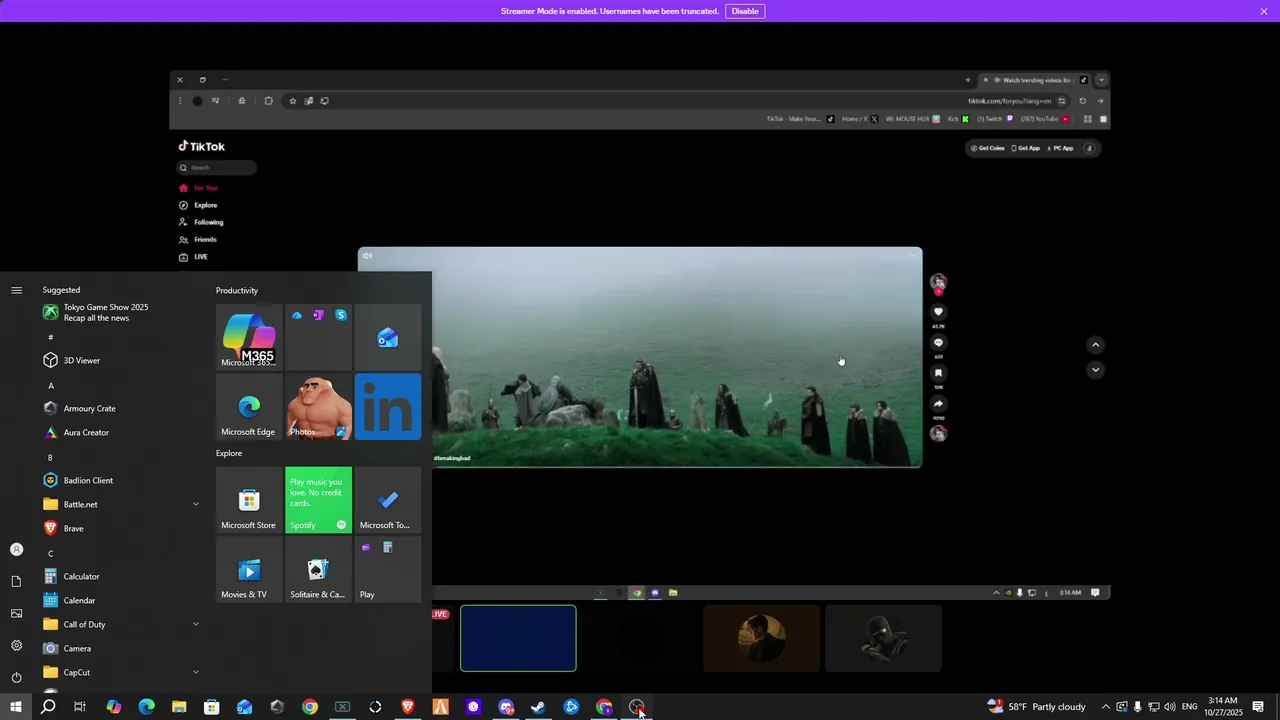Viewport: 1280px width, 720px height.
Task: Click Get Coins in TikTok header
Action: pyautogui.click(x=987, y=148)
